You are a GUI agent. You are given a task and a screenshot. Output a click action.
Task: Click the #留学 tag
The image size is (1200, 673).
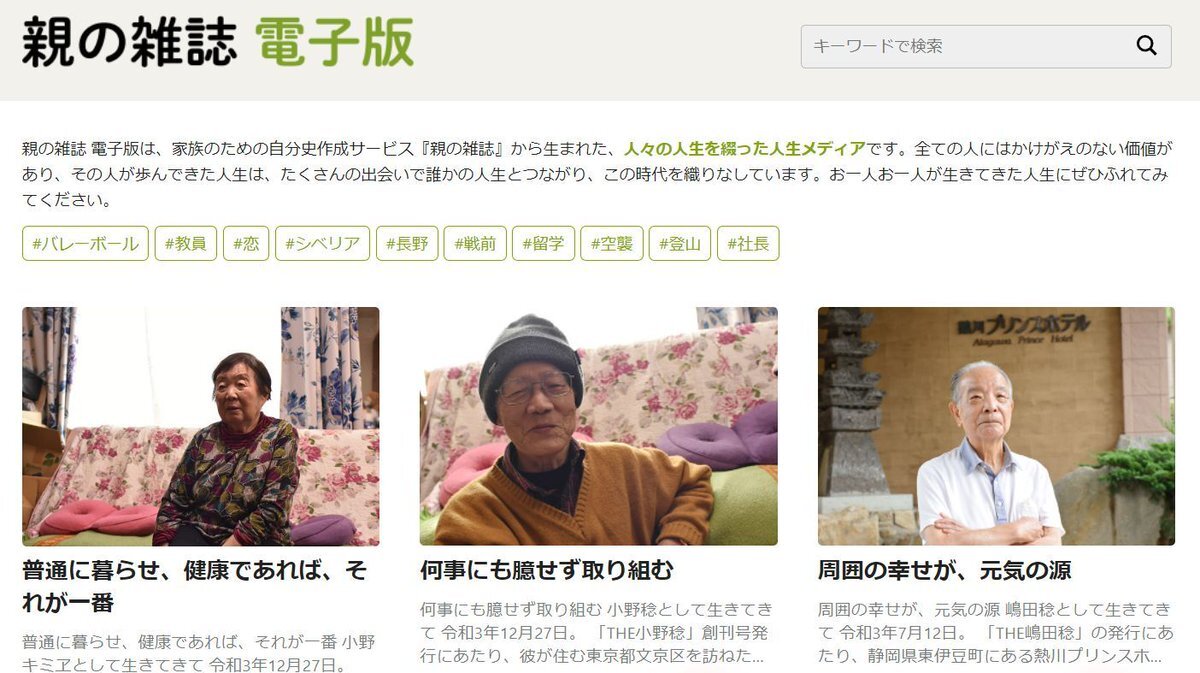coord(543,243)
